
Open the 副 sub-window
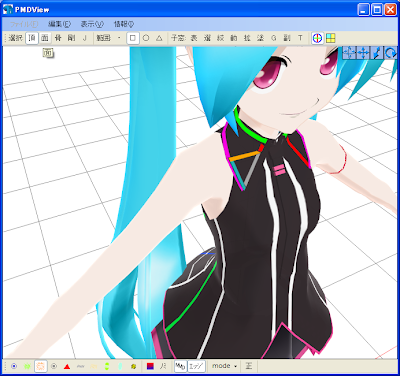[x=287, y=38]
